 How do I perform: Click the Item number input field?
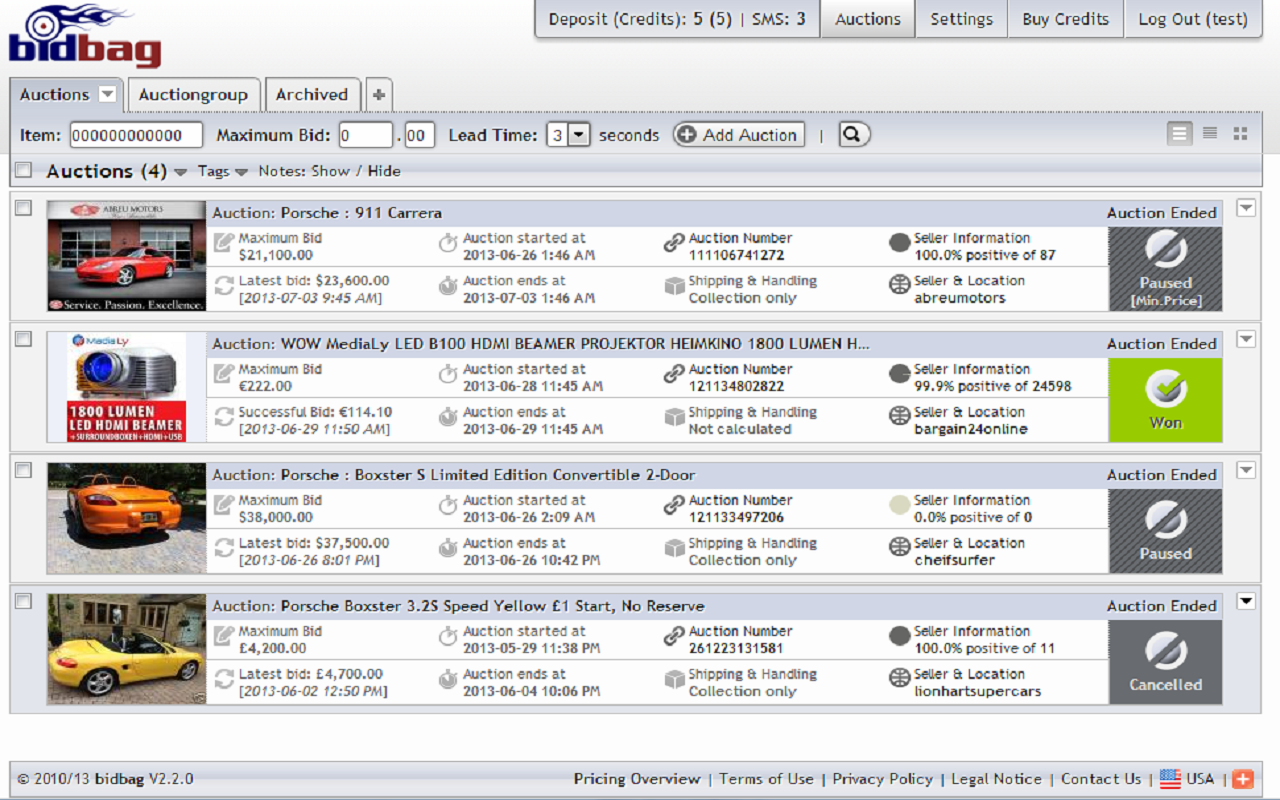pos(136,135)
